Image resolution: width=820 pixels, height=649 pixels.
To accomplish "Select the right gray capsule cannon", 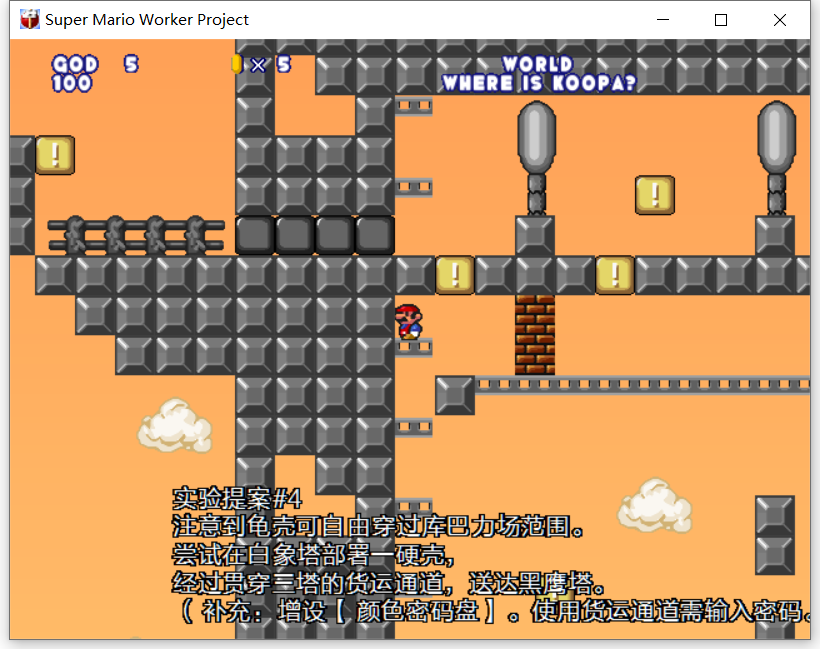I will (777, 157).
